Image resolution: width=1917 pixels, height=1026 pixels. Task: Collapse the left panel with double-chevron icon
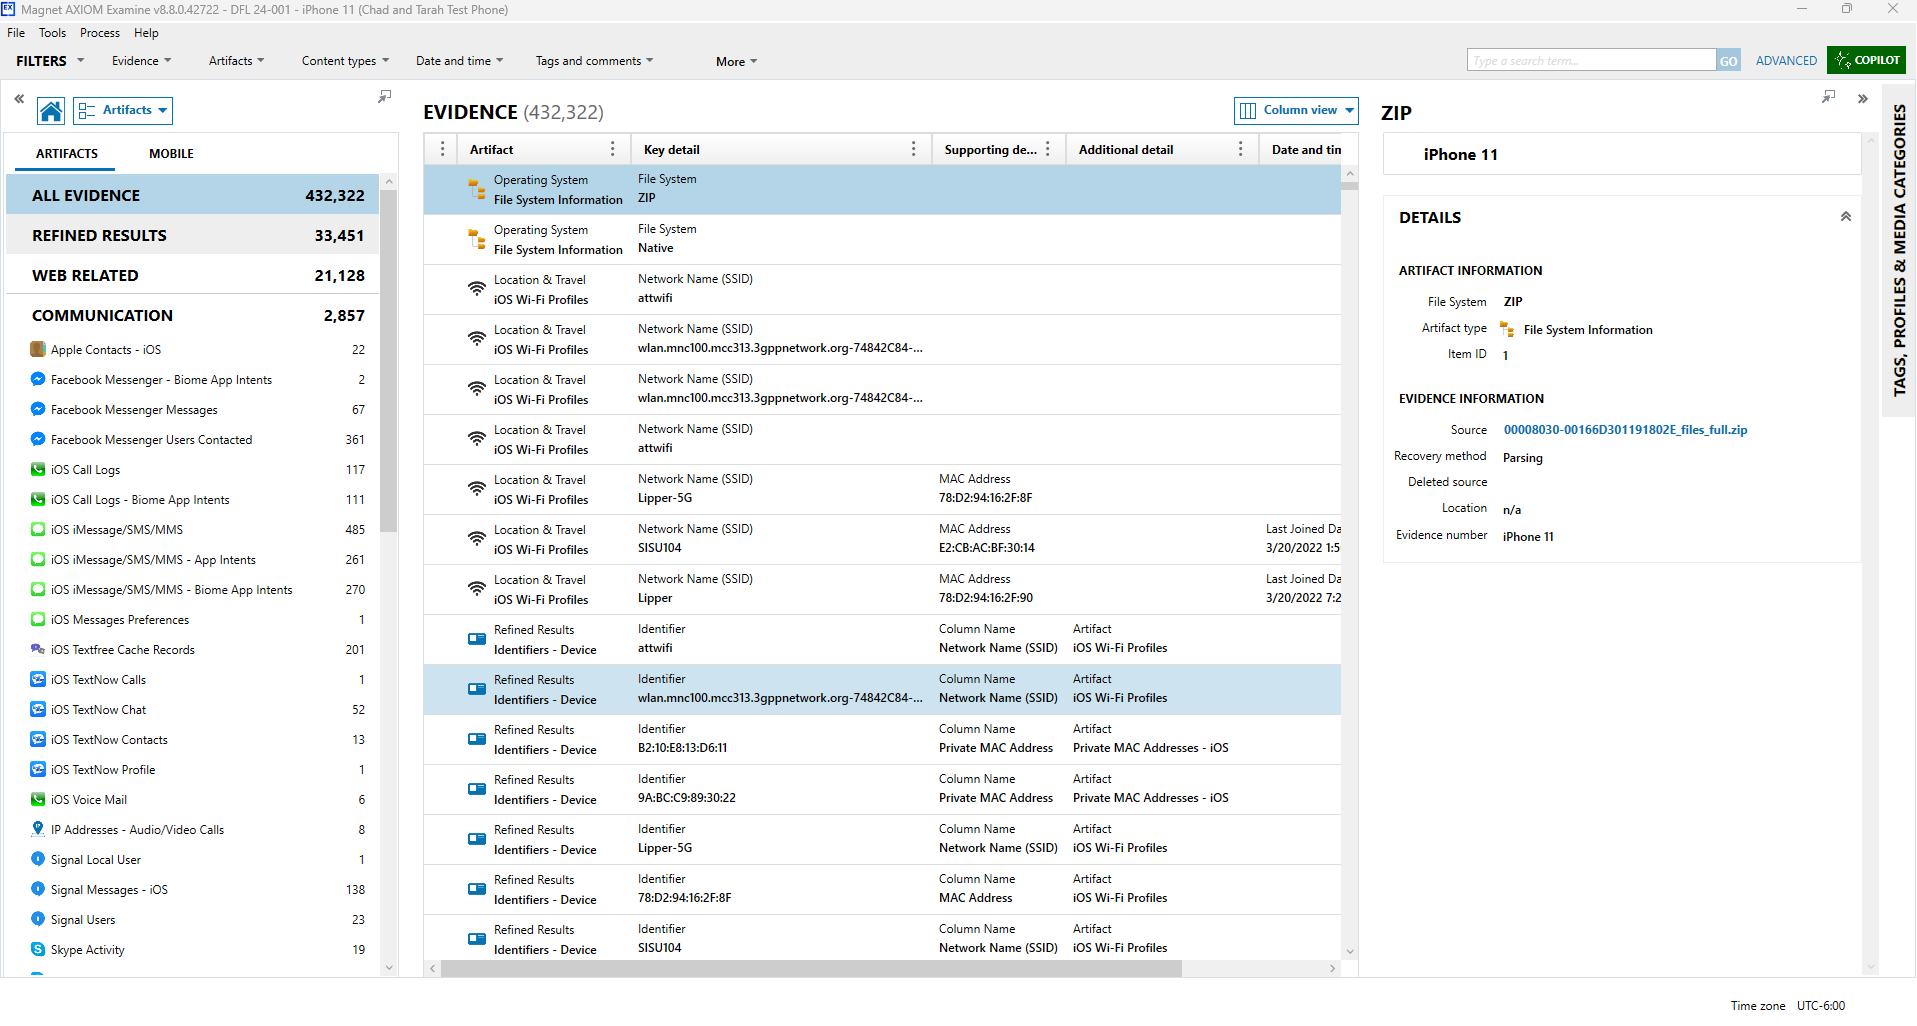[19, 99]
